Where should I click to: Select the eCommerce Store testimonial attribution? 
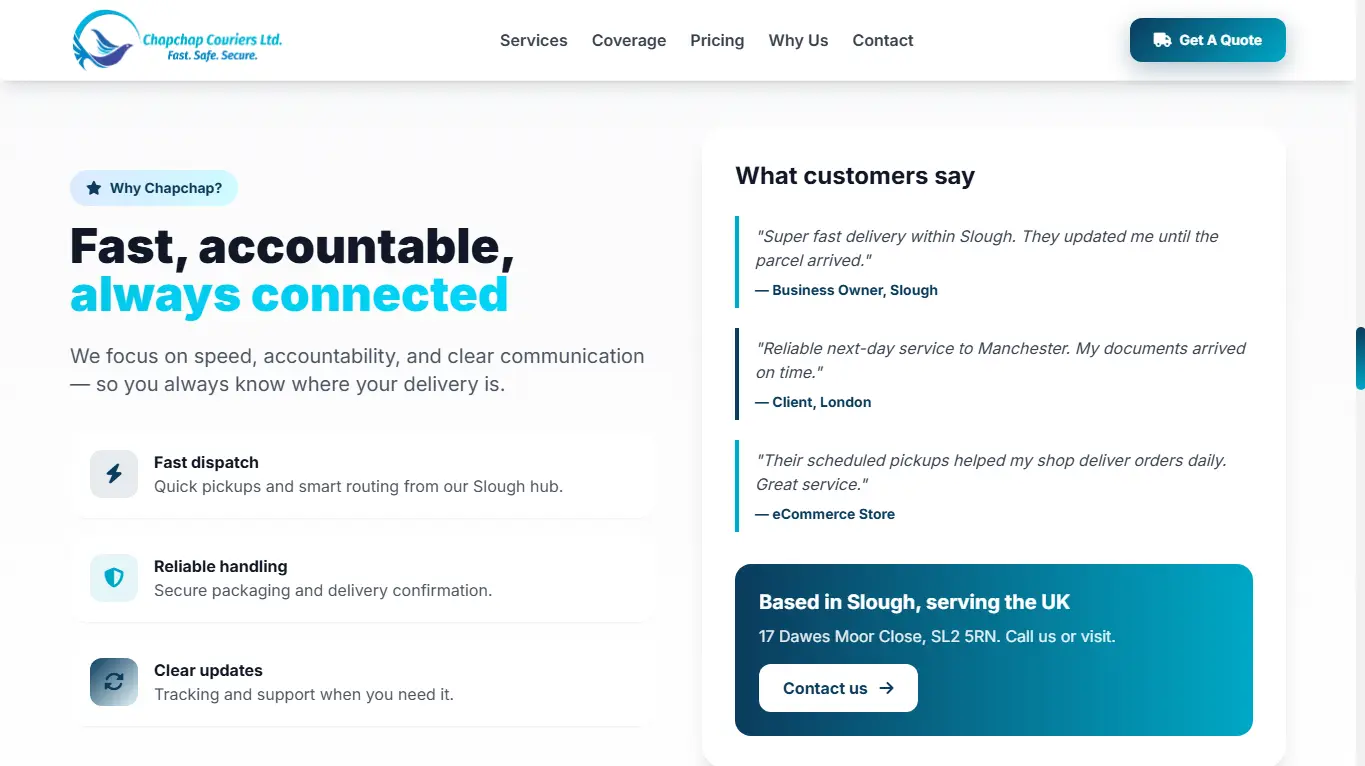click(825, 513)
